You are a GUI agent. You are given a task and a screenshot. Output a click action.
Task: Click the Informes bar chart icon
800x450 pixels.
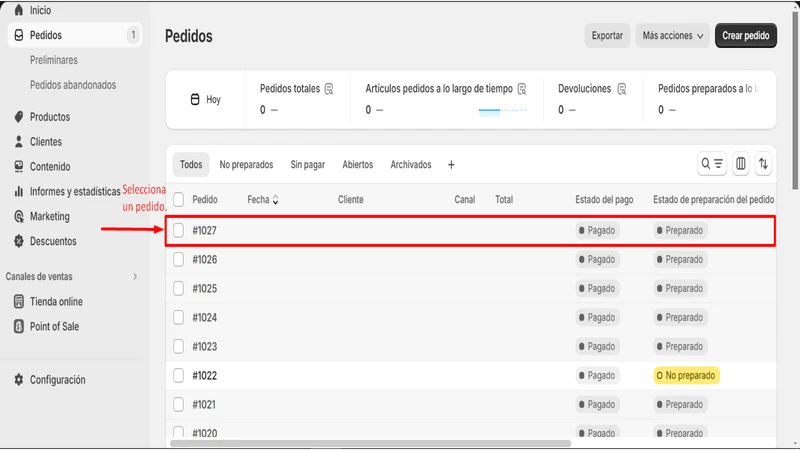[x=19, y=191]
